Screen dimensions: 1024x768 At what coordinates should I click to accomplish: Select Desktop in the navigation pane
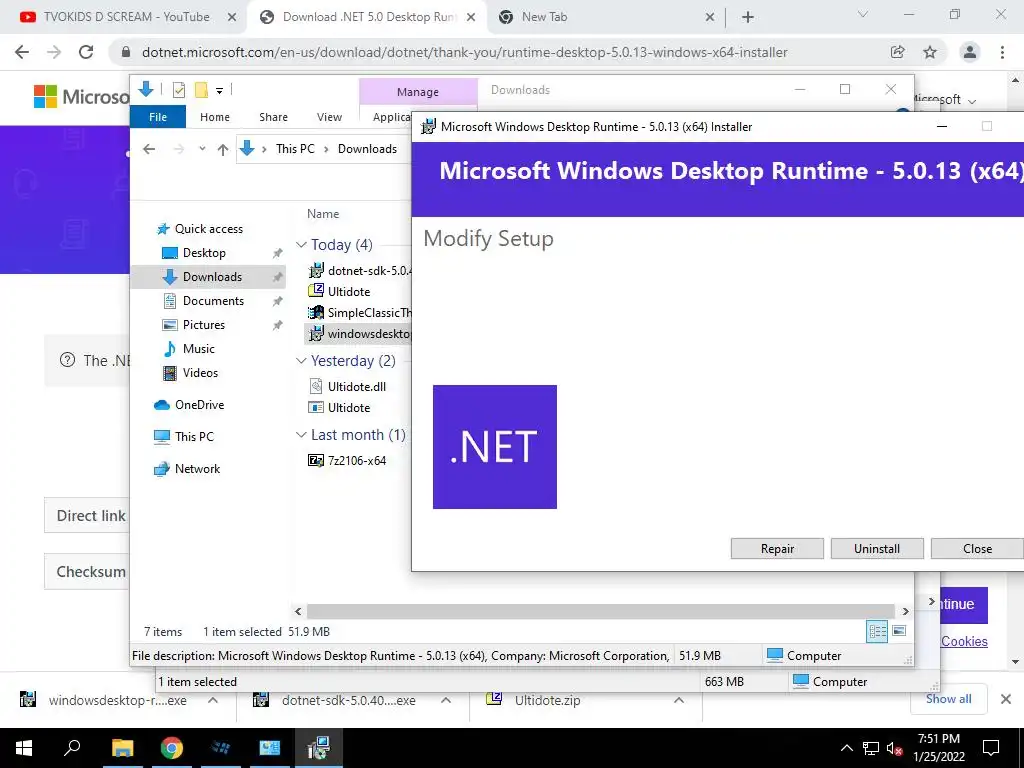(204, 253)
